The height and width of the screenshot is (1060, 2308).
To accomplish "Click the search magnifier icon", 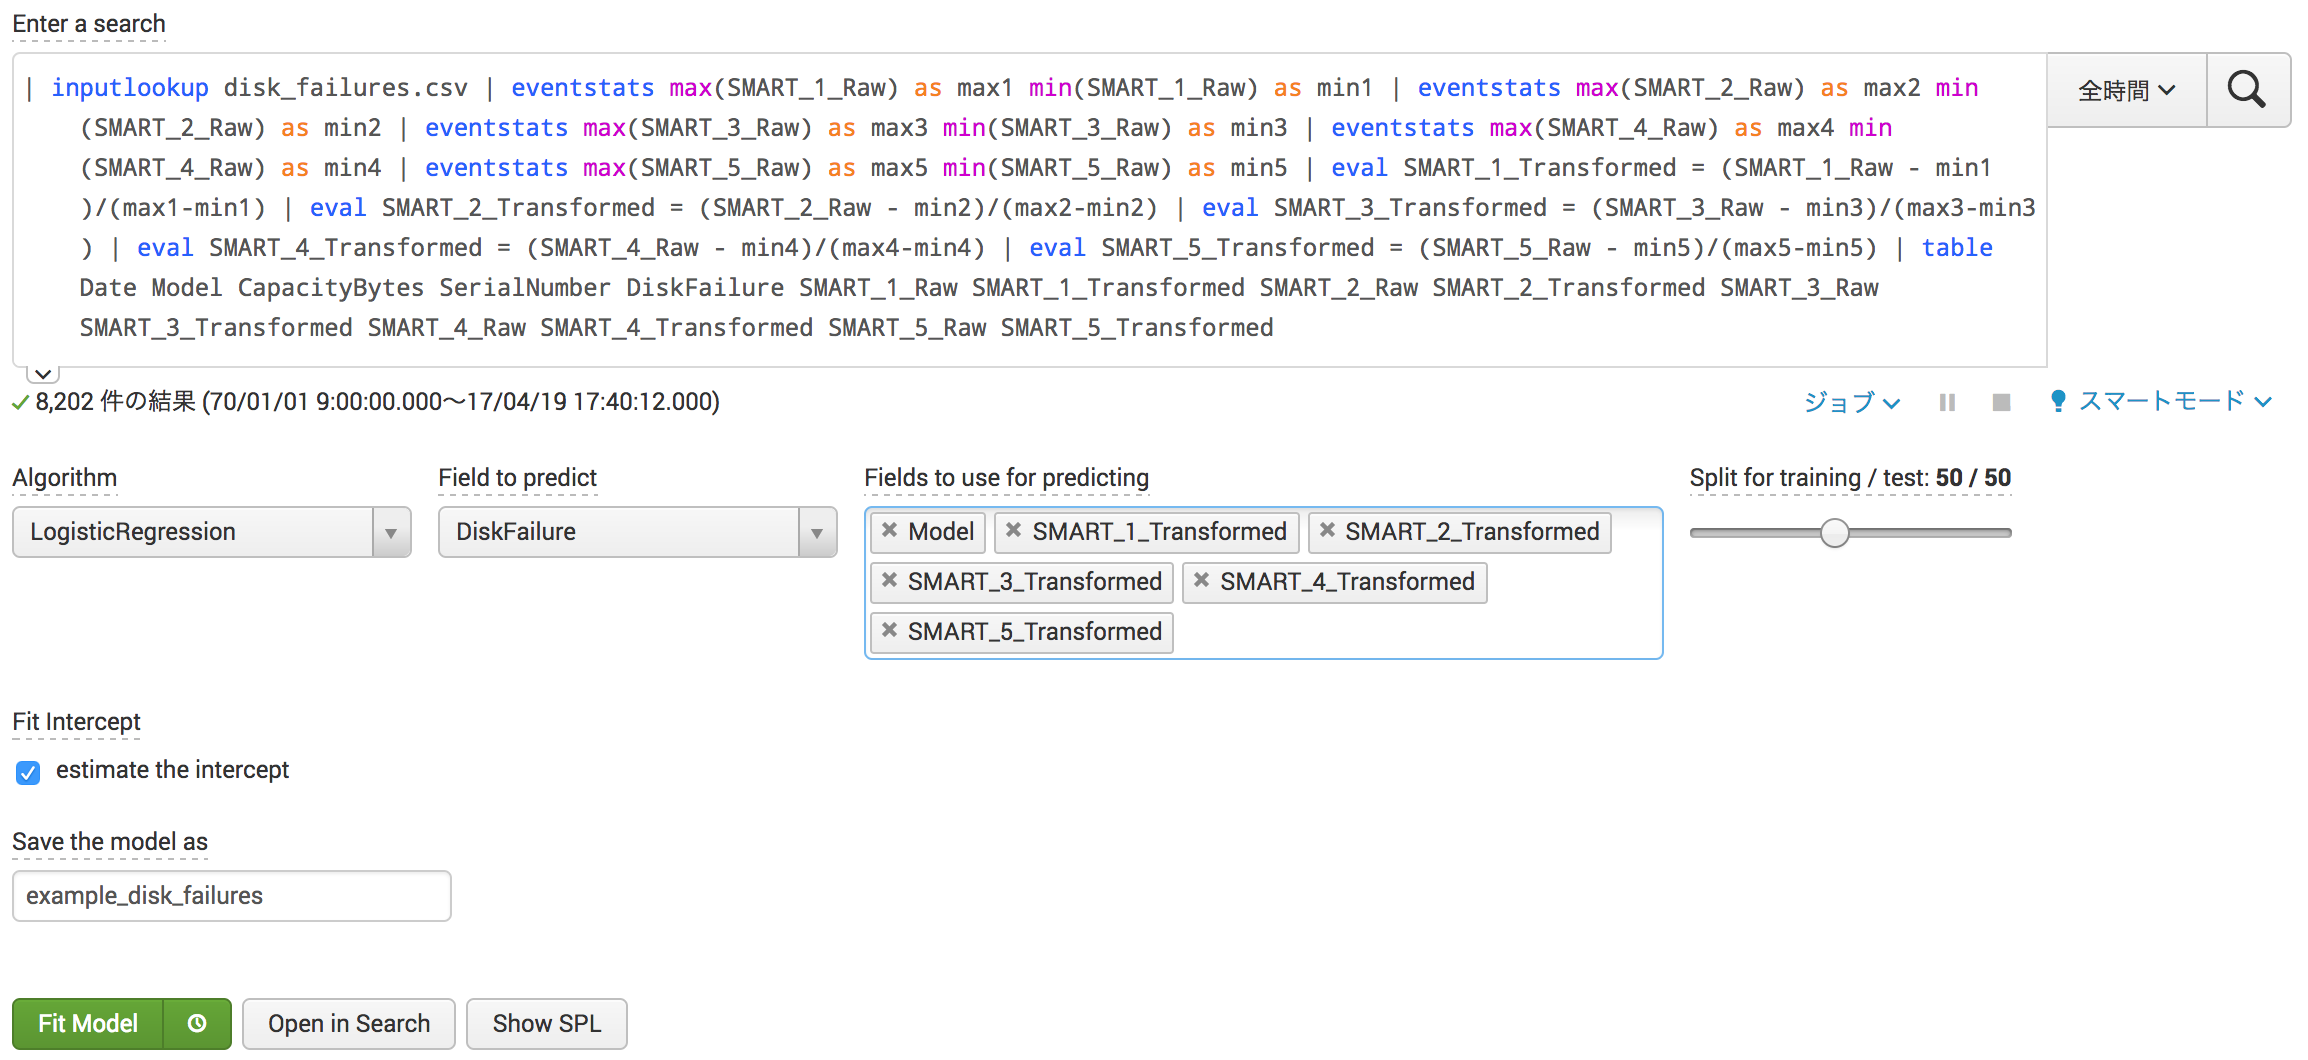I will 2247,89.
